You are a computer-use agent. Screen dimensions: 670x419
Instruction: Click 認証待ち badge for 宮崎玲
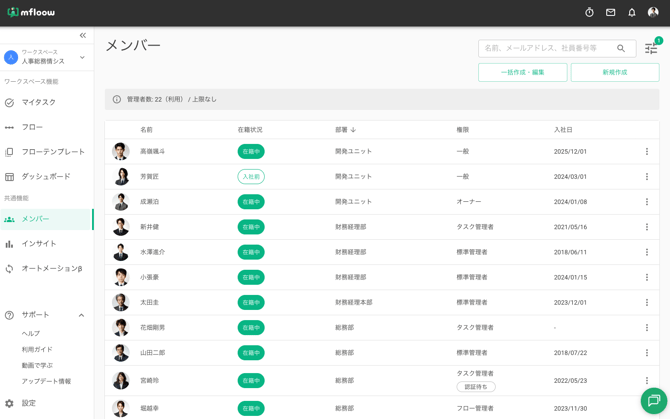click(x=476, y=387)
